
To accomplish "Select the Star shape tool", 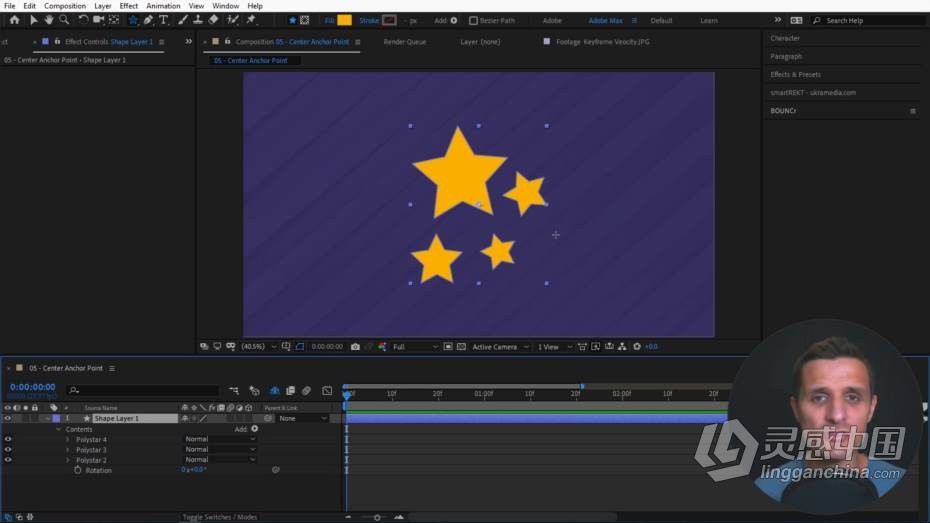I will [x=133, y=20].
